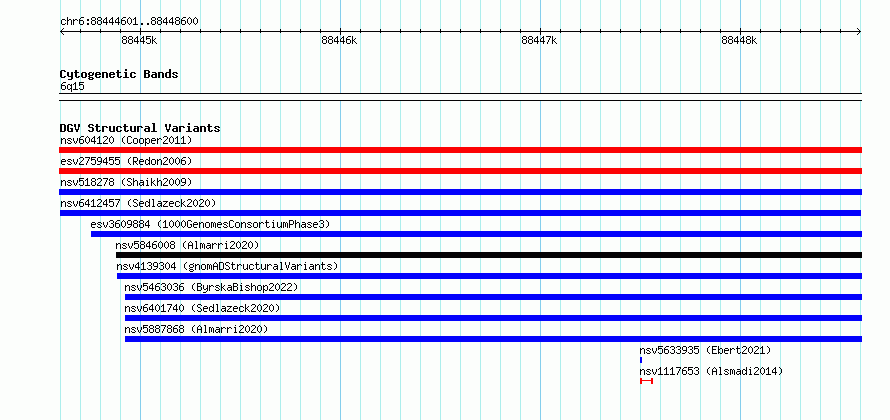Click the Cytogenetic Bands track title

tap(119, 74)
